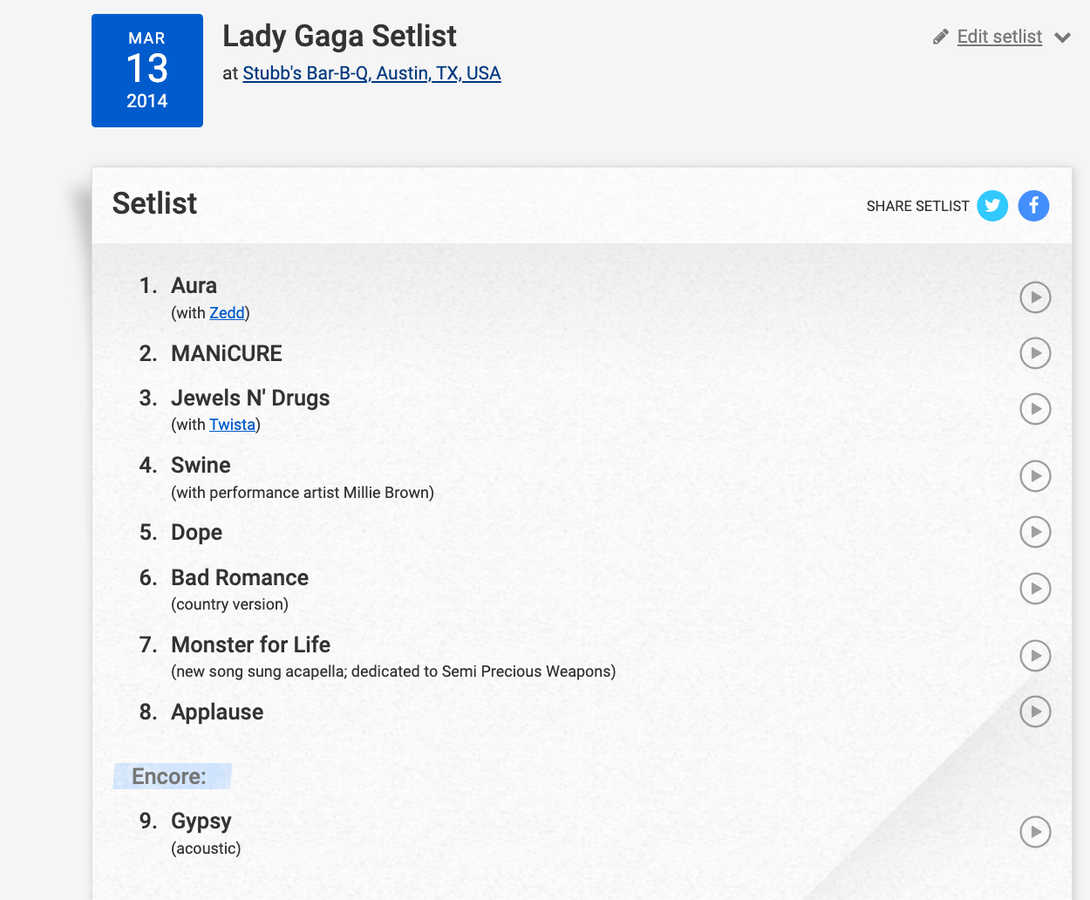Open the Zedd artist link
Screen dimensions: 1090x900
click(227, 313)
